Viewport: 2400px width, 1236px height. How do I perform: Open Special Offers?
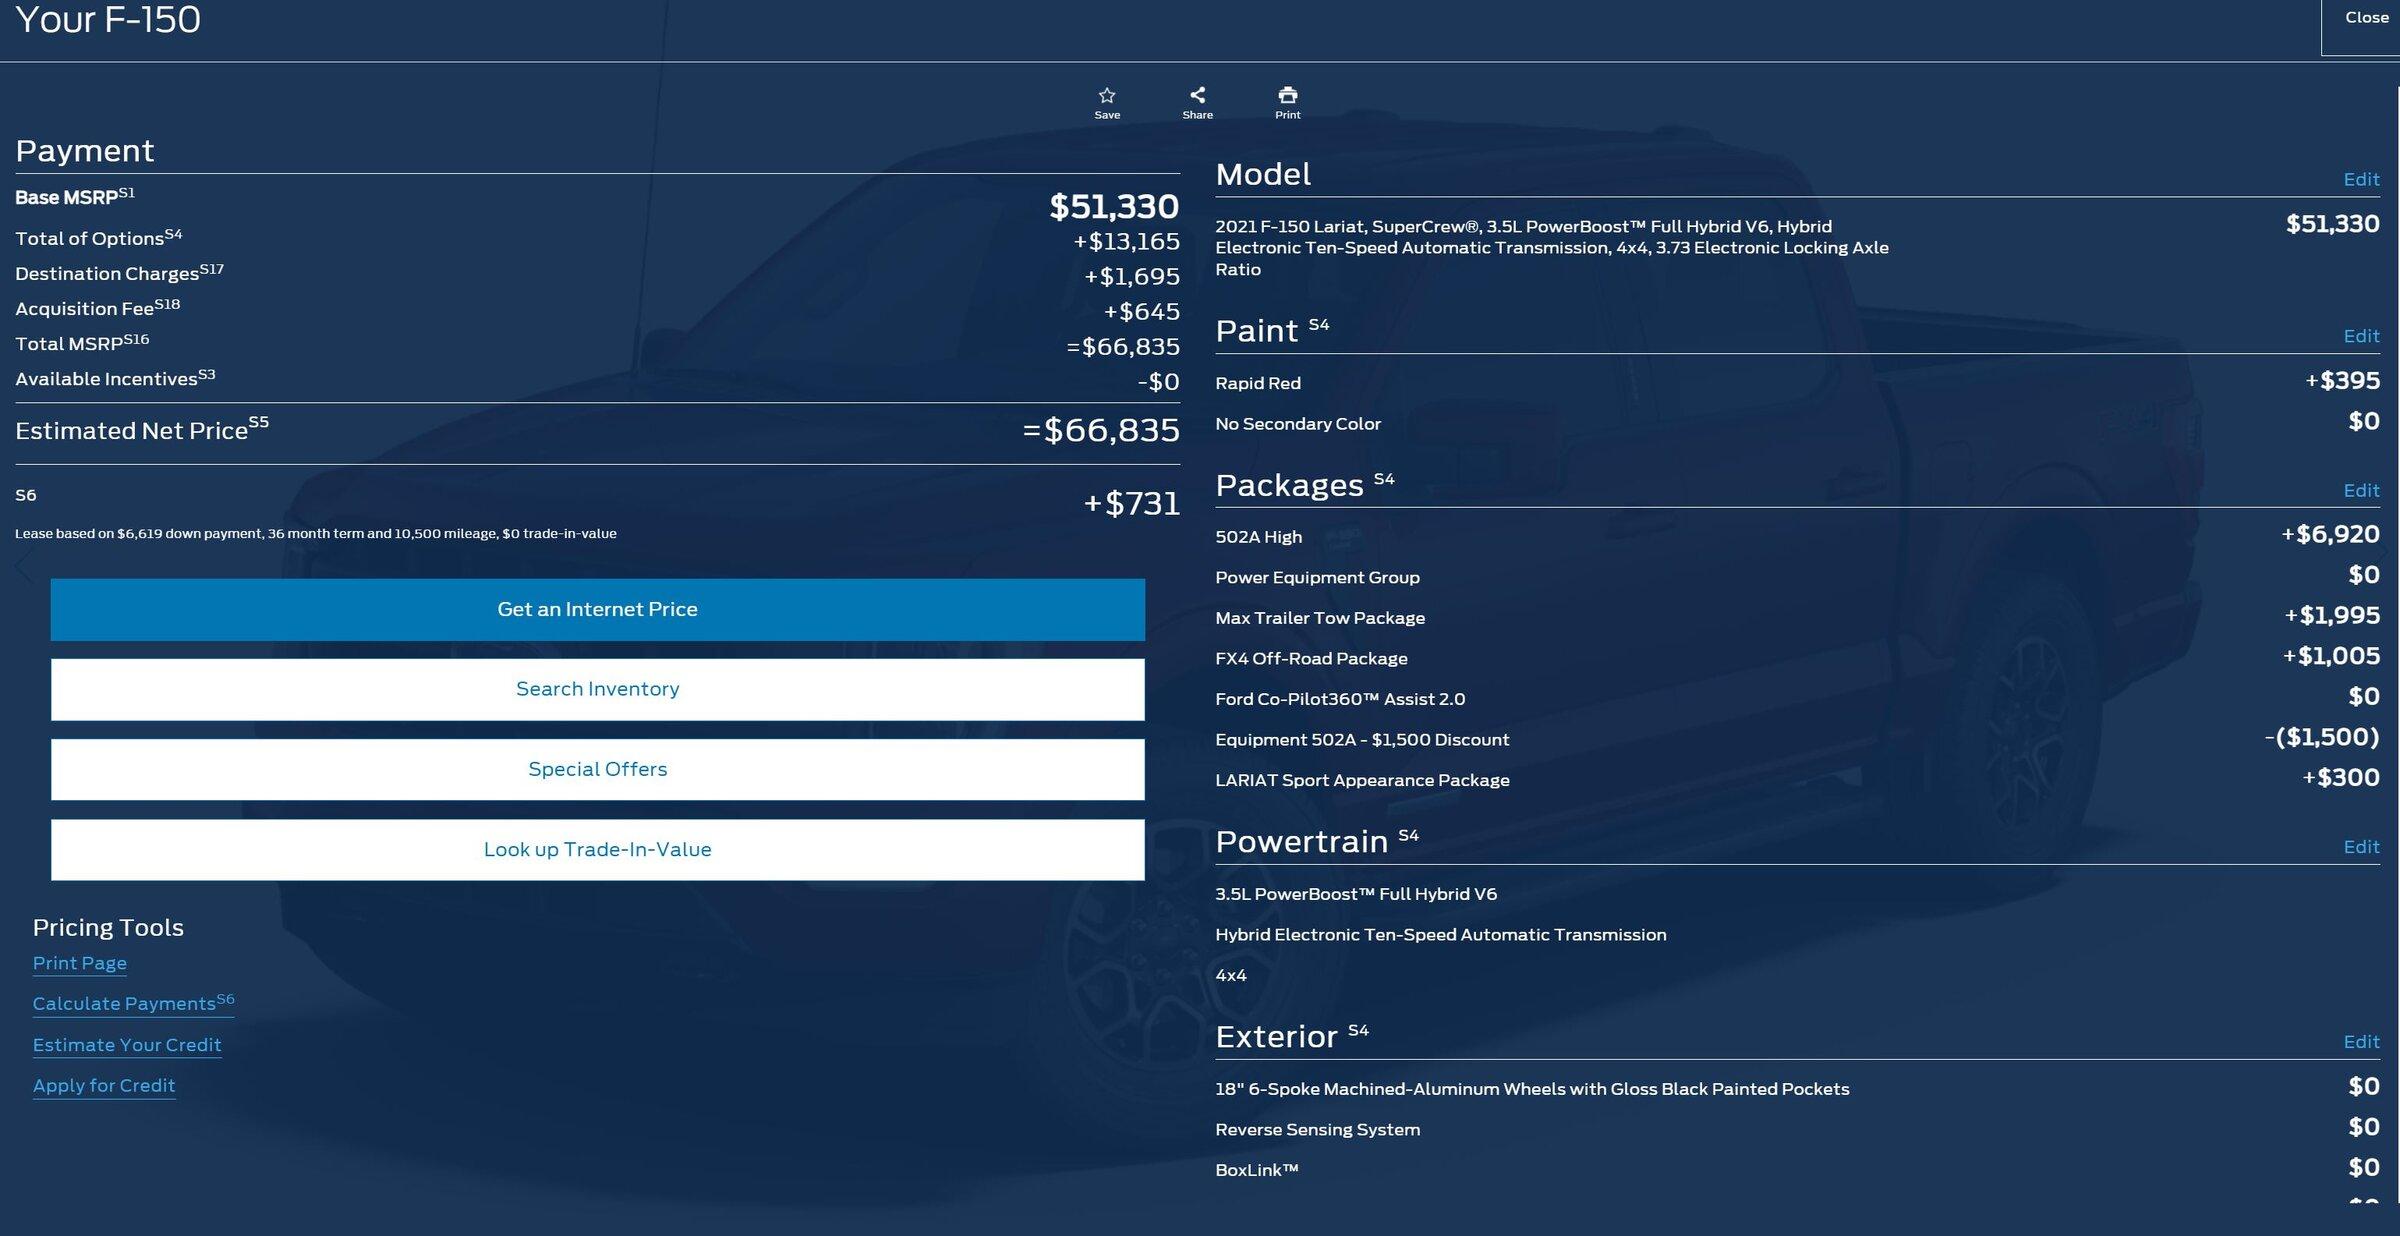click(x=598, y=769)
